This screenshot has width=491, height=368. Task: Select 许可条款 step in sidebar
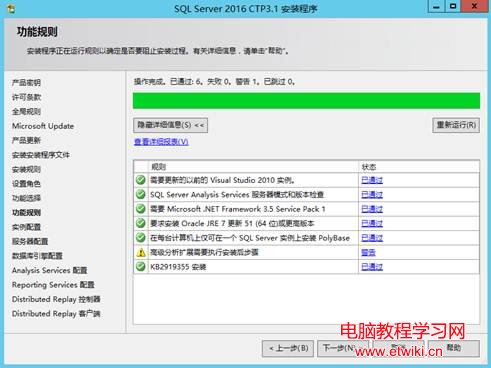26,97
